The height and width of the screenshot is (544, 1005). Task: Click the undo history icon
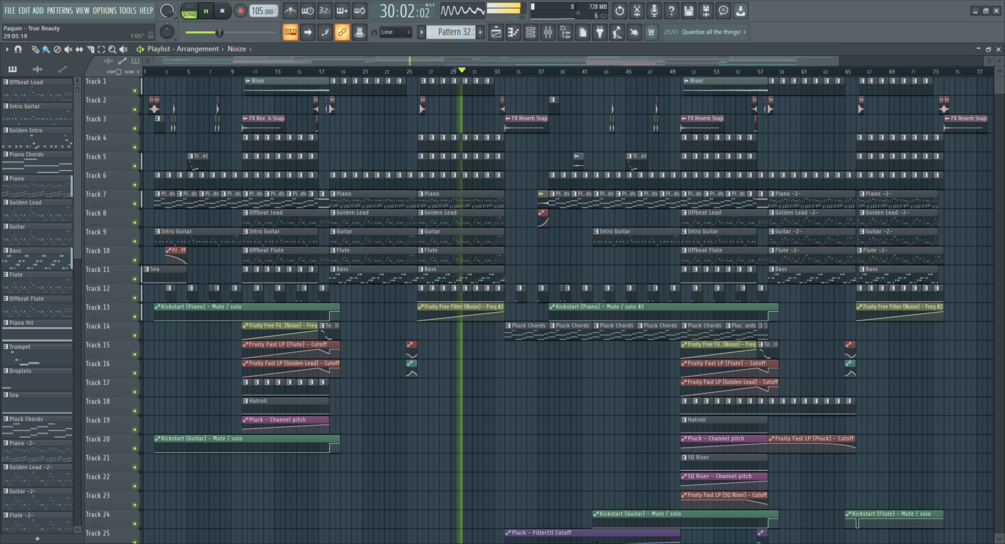click(619, 11)
